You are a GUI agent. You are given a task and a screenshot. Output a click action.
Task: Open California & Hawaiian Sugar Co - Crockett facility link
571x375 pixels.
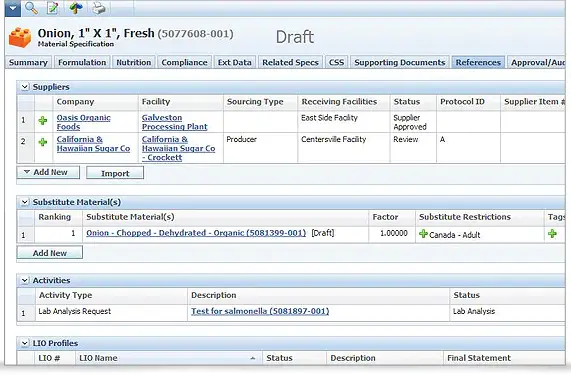pyautogui.click(x=178, y=148)
